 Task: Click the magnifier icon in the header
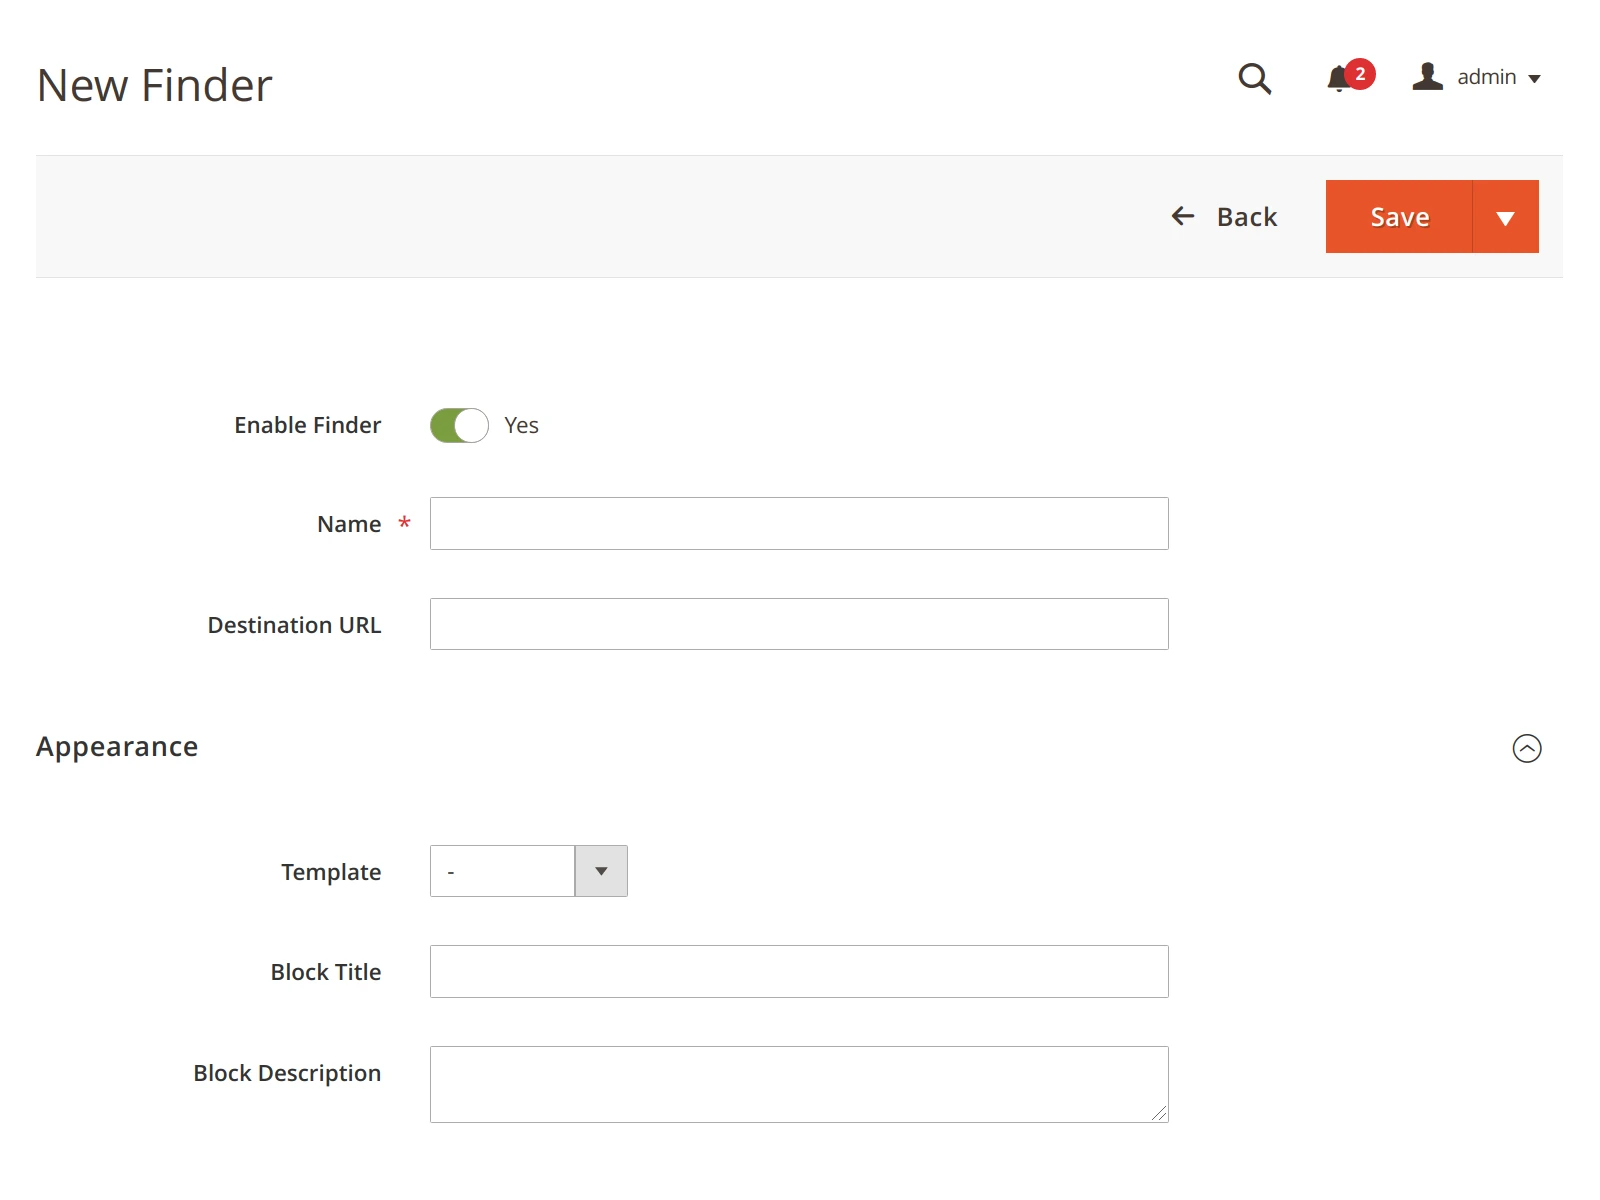click(x=1254, y=79)
